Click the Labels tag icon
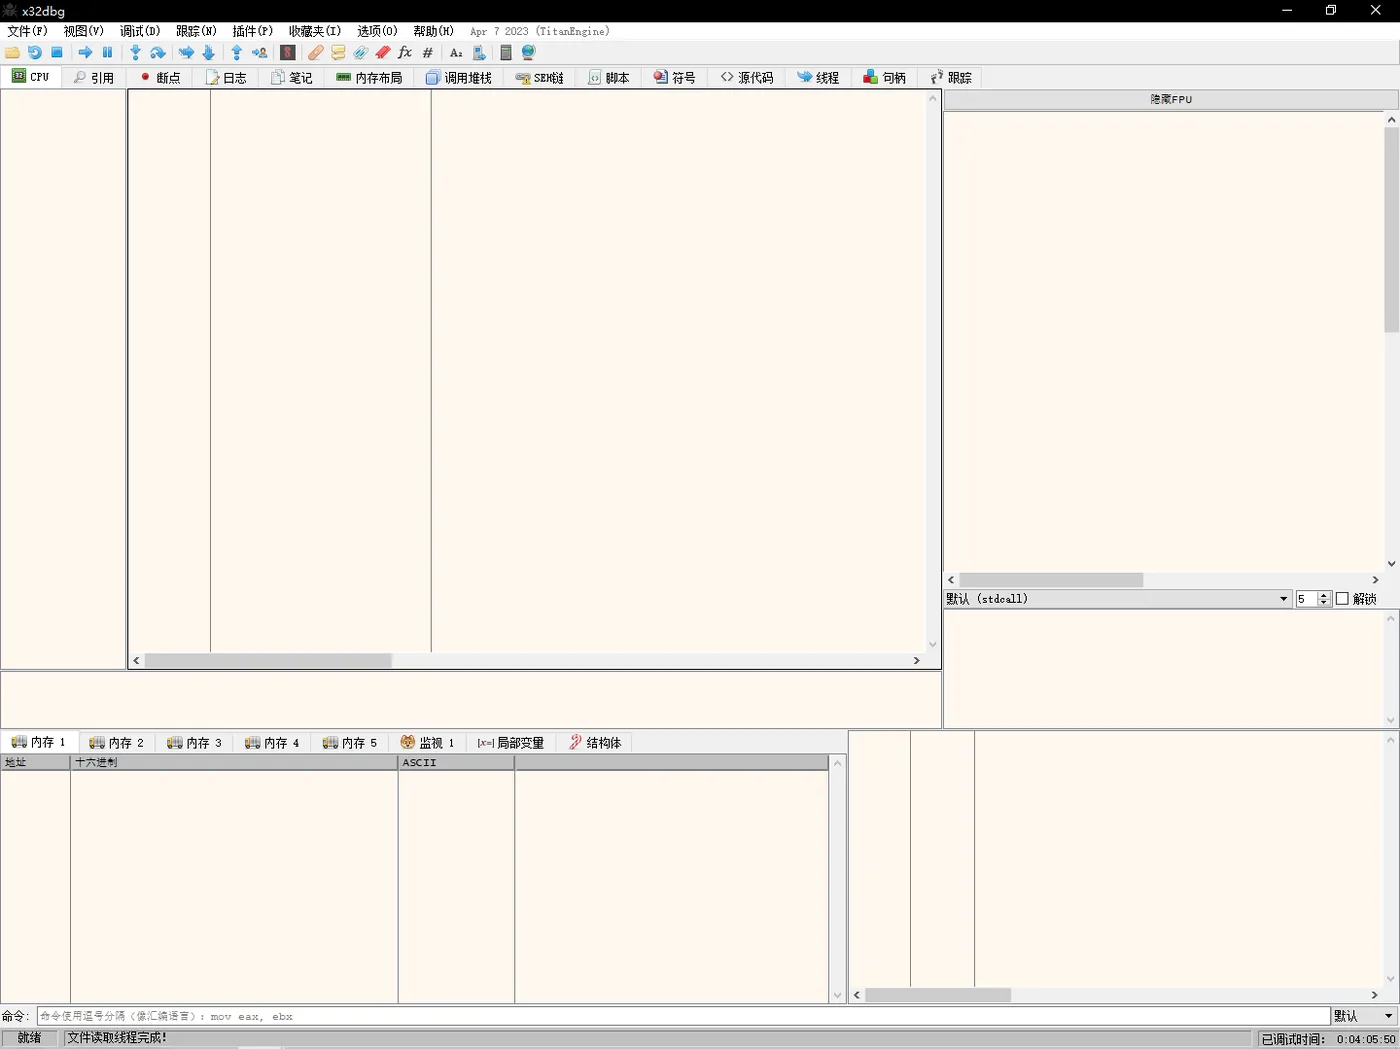The width and height of the screenshot is (1400, 1049). [361, 52]
